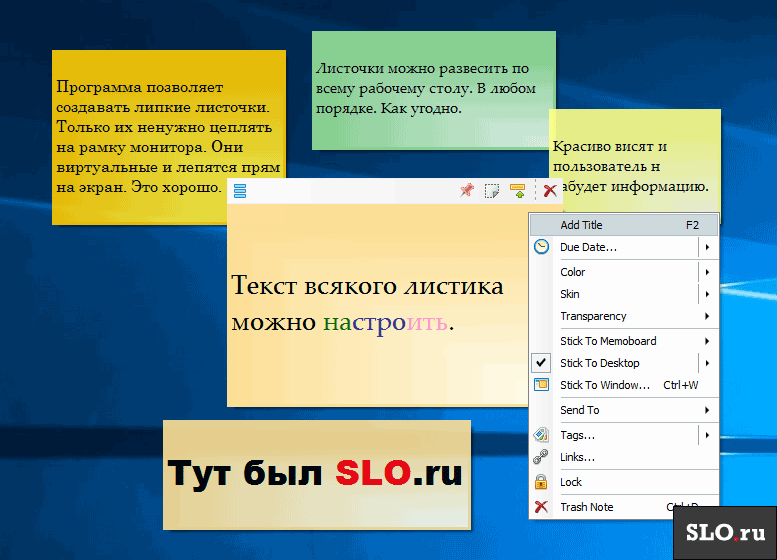Click the chain icon beside Links

tap(541, 457)
